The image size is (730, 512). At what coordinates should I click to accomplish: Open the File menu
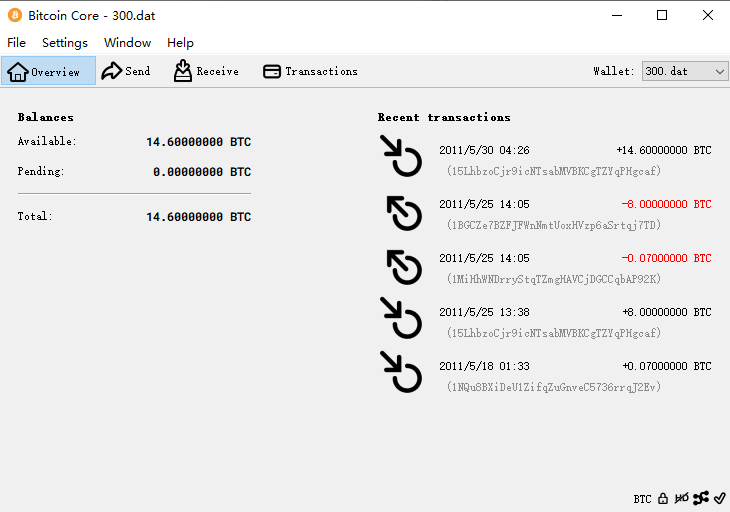[x=16, y=43]
